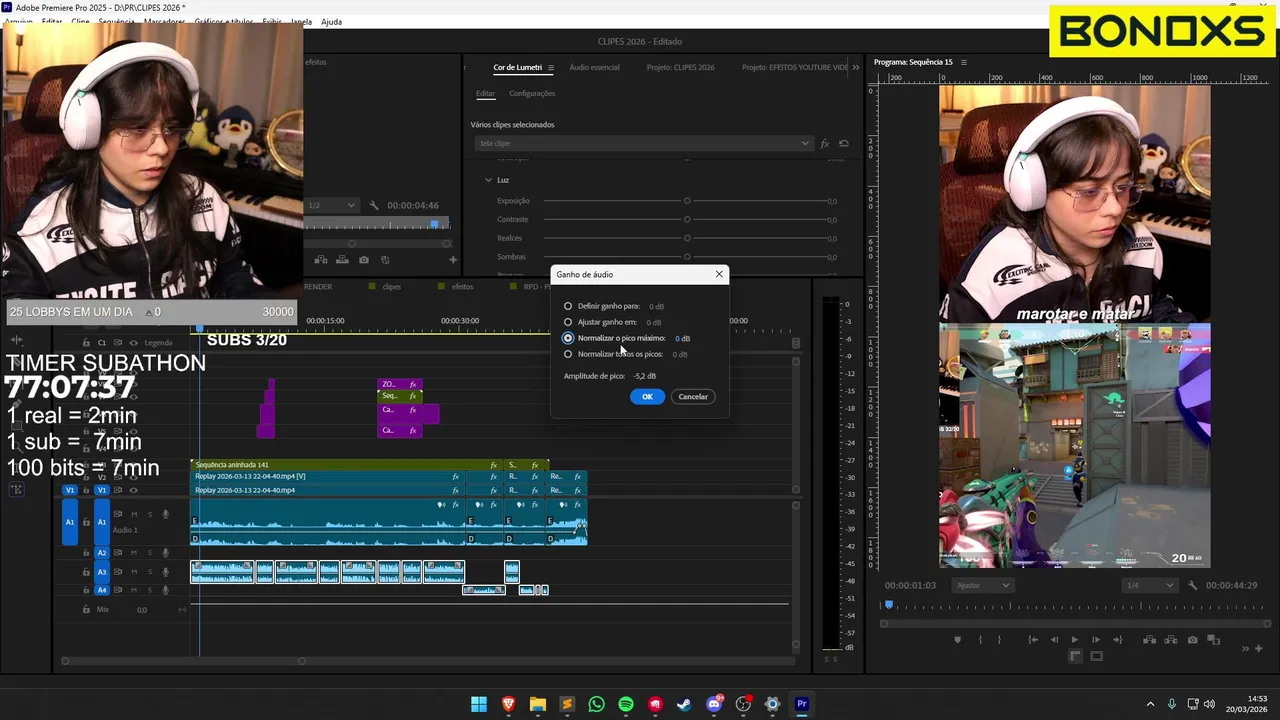Go to In point in program monitor
This screenshot has height=720, width=1280.
click(x=1033, y=640)
